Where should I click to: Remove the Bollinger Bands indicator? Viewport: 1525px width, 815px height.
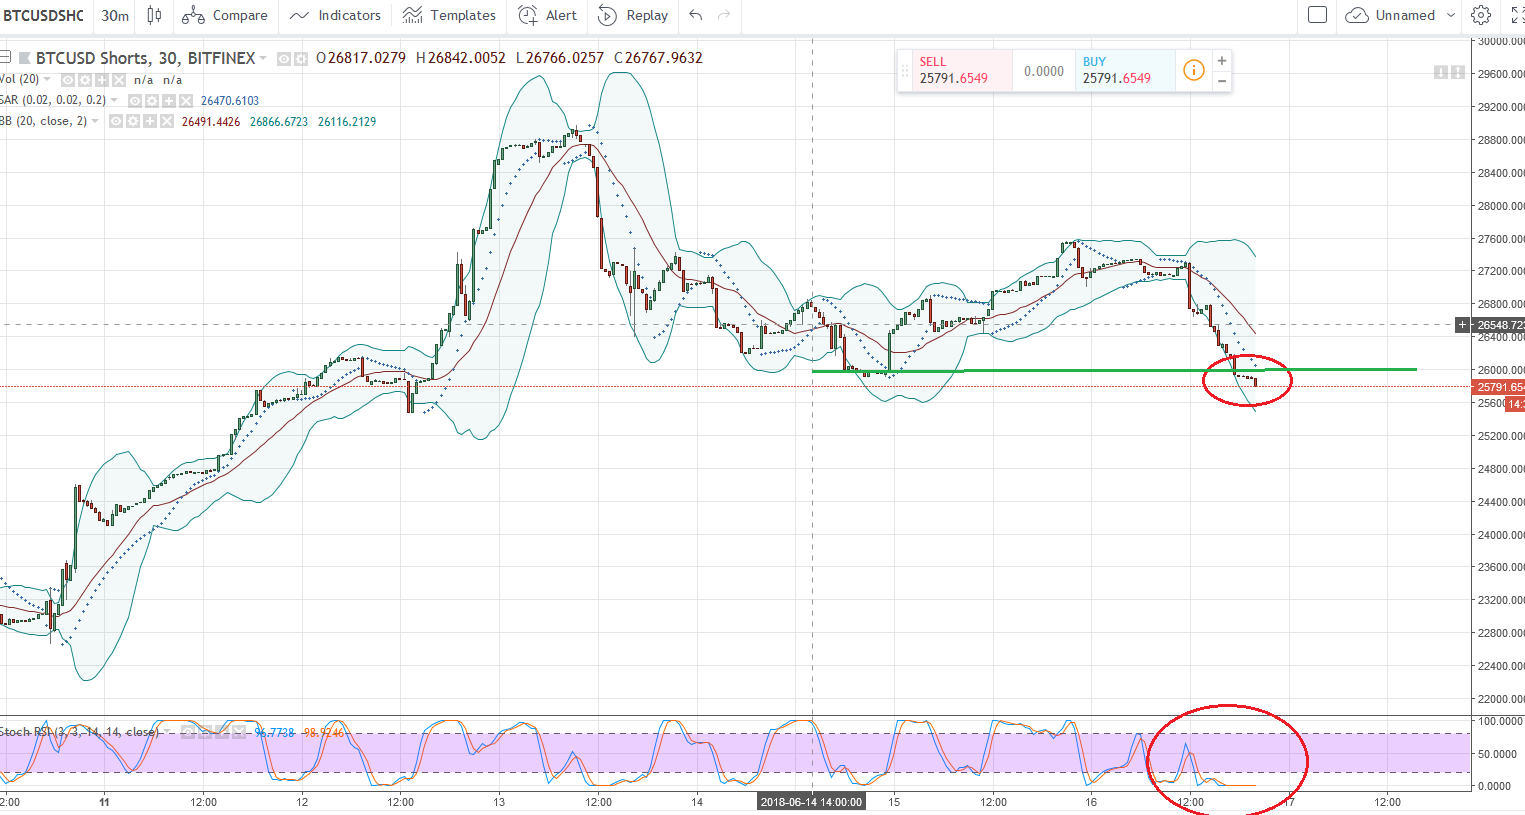point(167,122)
